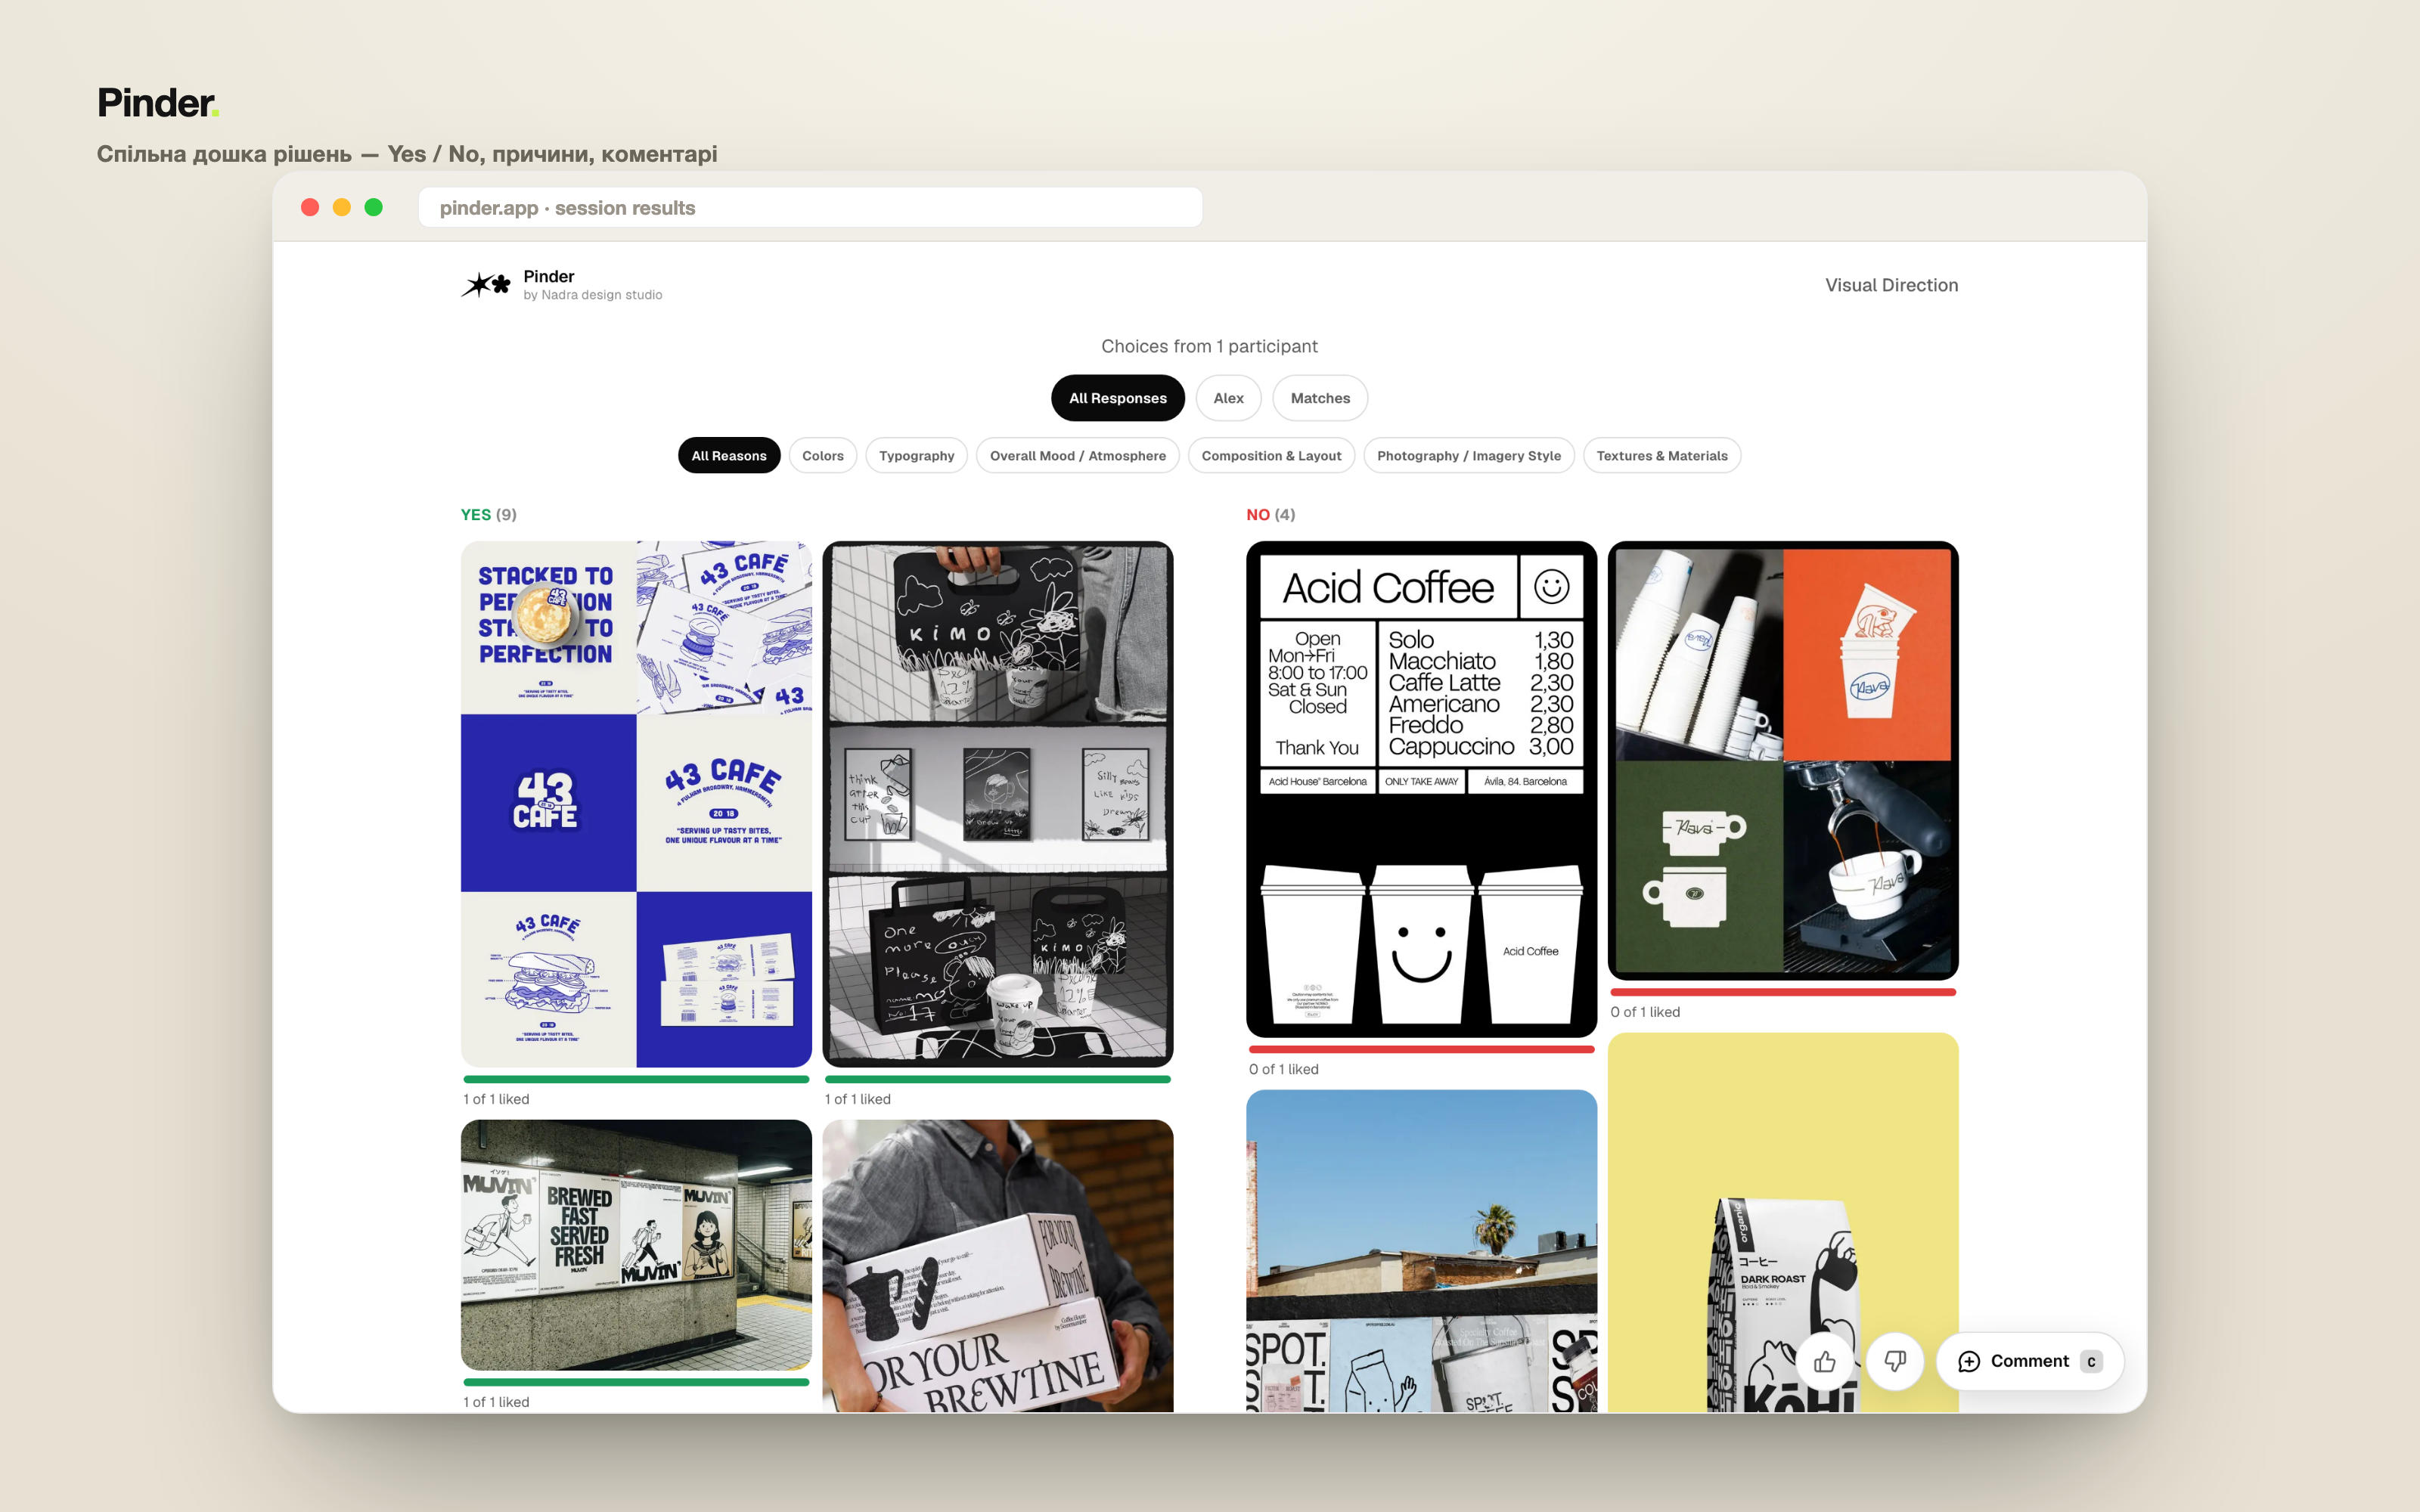
Task: Open the Comment button
Action: click(x=2030, y=1361)
